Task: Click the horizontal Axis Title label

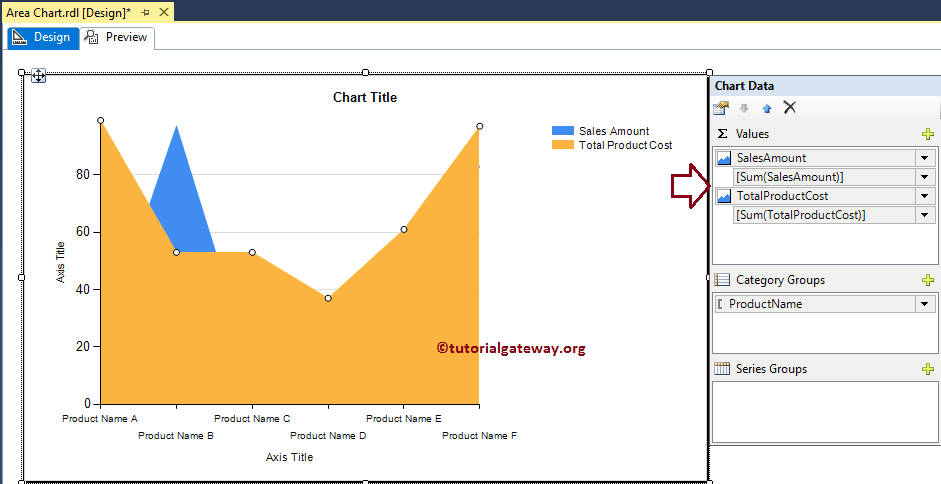Action: [x=289, y=457]
